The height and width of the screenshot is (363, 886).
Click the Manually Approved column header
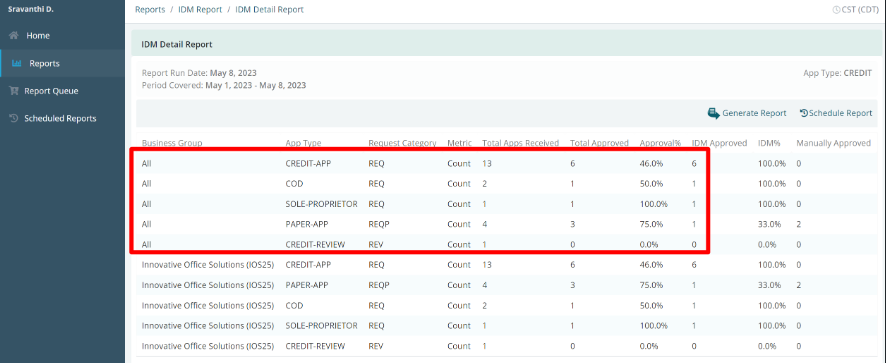tap(833, 143)
